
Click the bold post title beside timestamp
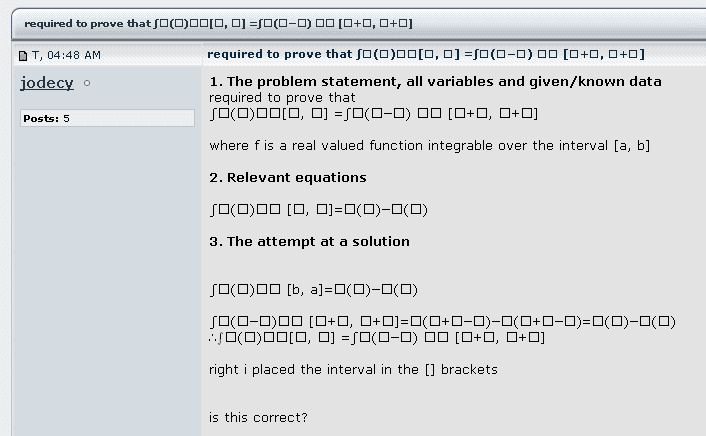[x=425, y=54]
